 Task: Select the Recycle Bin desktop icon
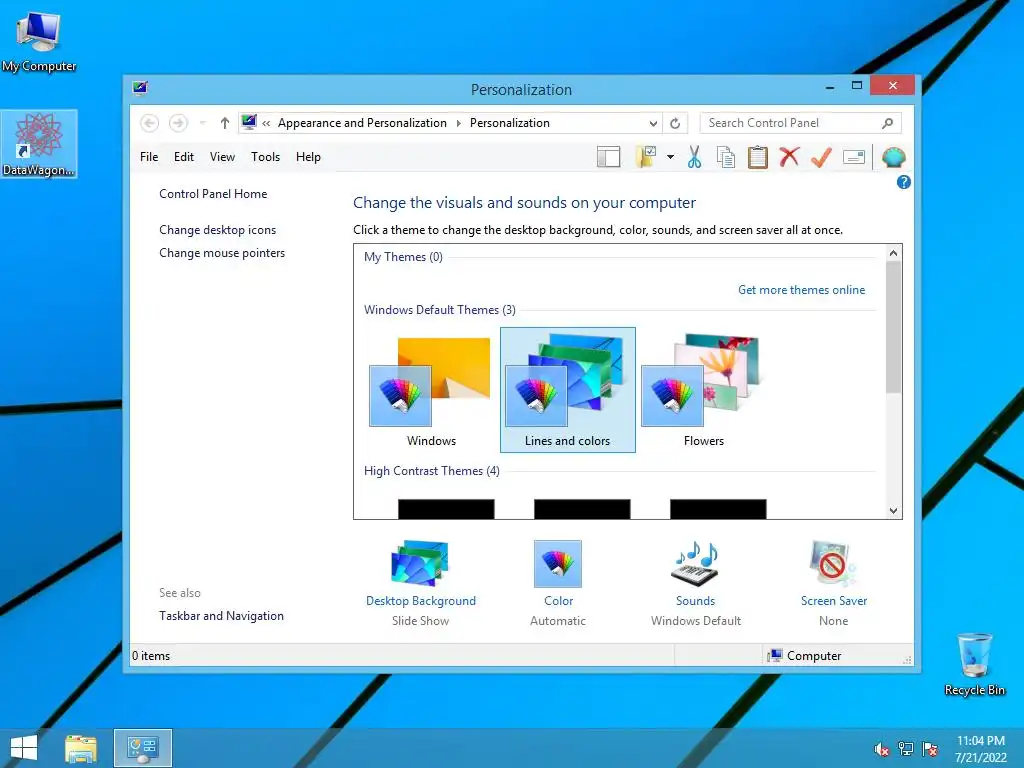[974, 664]
